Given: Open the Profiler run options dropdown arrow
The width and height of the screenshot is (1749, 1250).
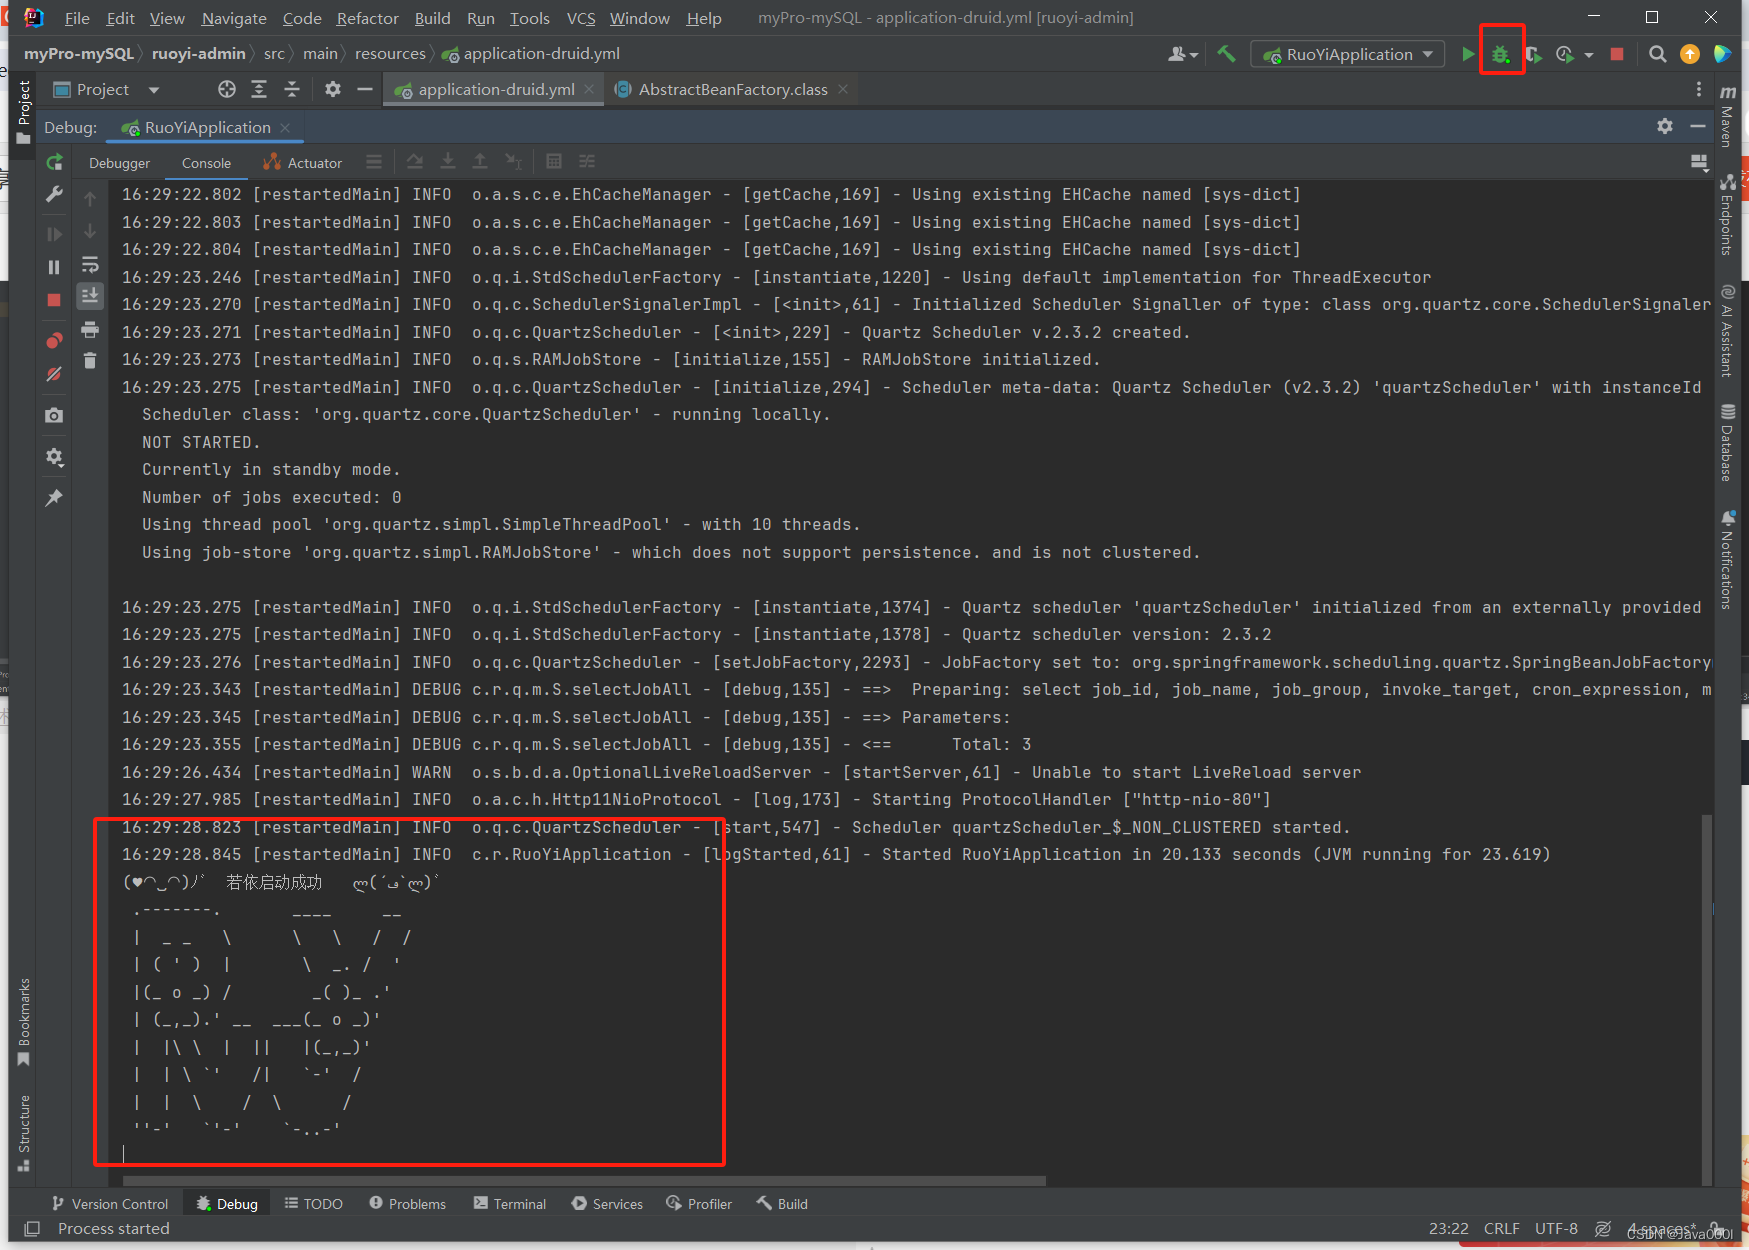Looking at the screenshot, I should point(1589,55).
